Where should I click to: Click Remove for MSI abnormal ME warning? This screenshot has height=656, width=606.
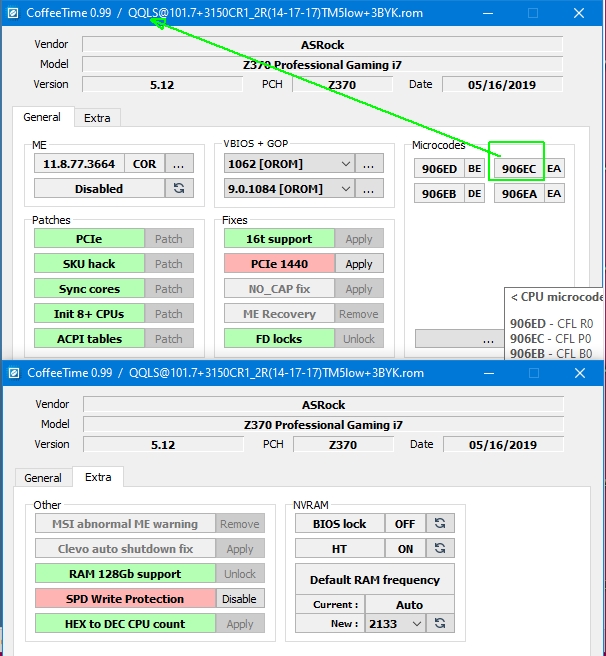click(x=240, y=523)
